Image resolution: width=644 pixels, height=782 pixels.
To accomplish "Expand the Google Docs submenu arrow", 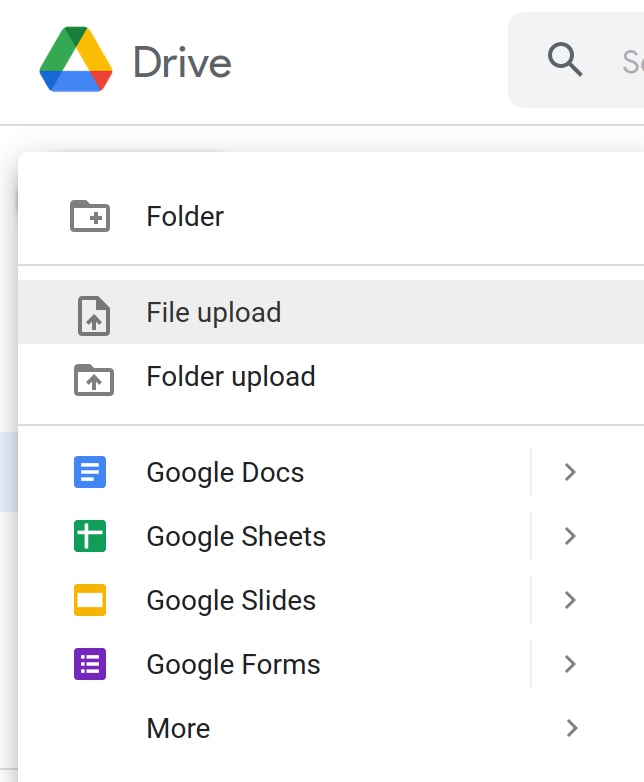I will tap(570, 472).
